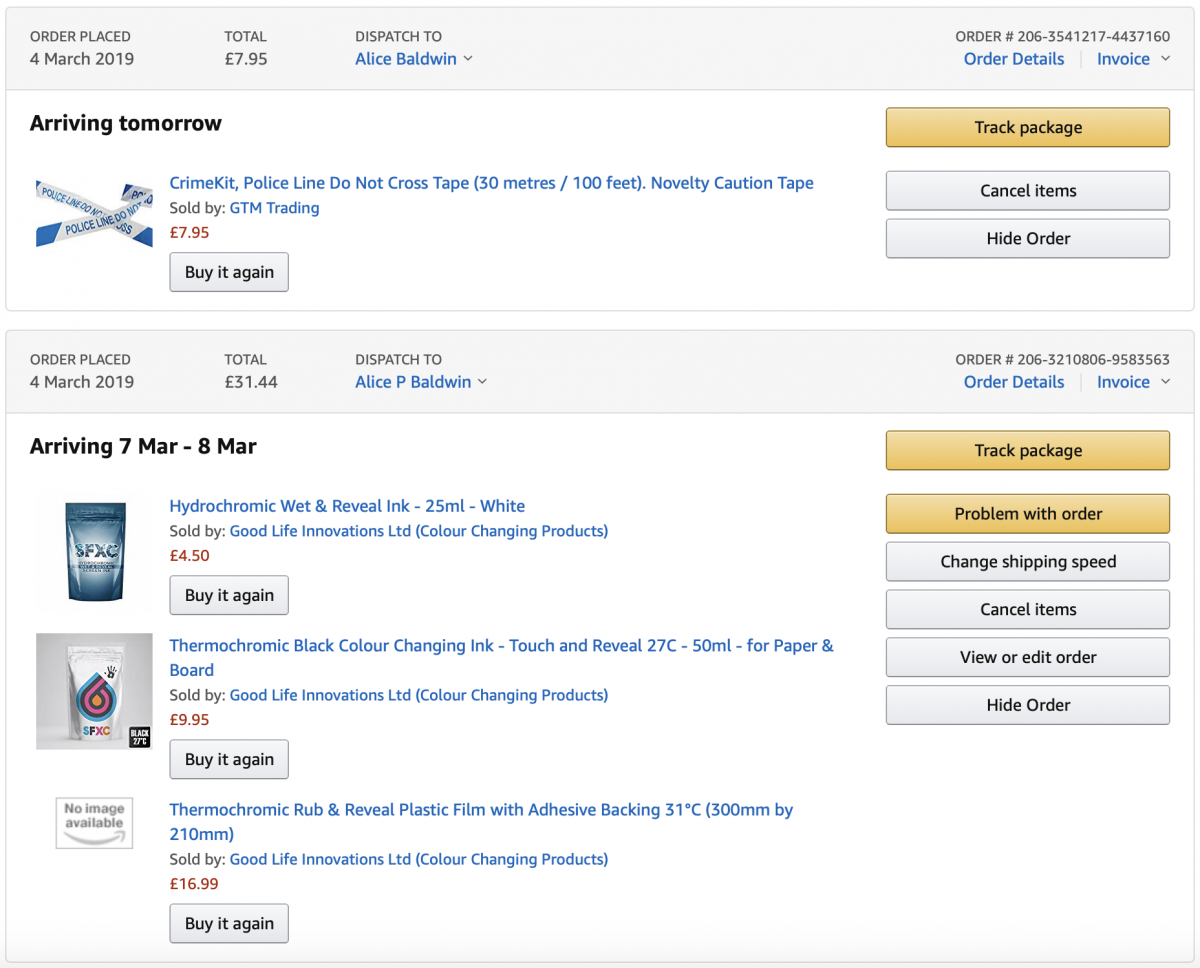Expand the Alice Baldwin dispatch dropdown
This screenshot has height=968, width=1200.
pos(414,59)
